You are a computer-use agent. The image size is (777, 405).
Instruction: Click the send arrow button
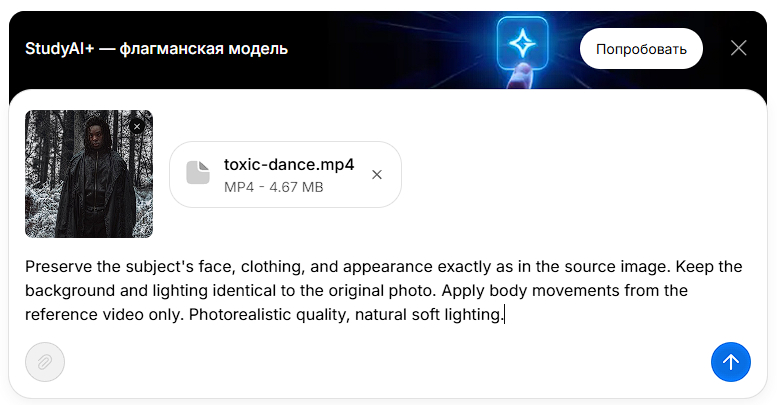[730, 362]
